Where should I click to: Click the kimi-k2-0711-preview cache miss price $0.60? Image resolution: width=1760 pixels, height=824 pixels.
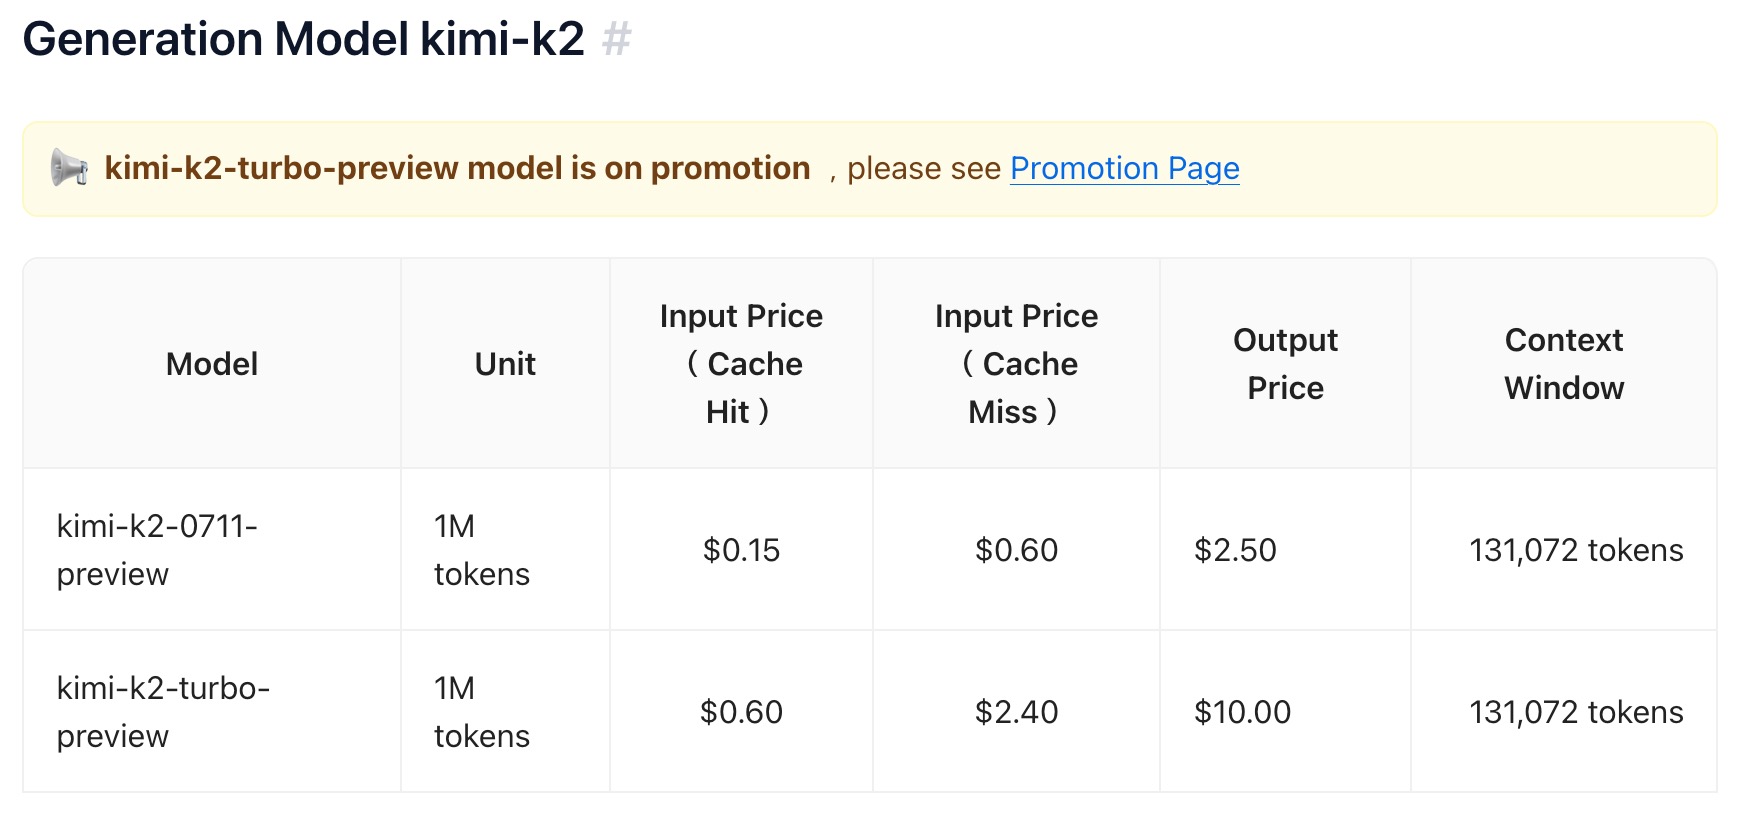point(1016,550)
